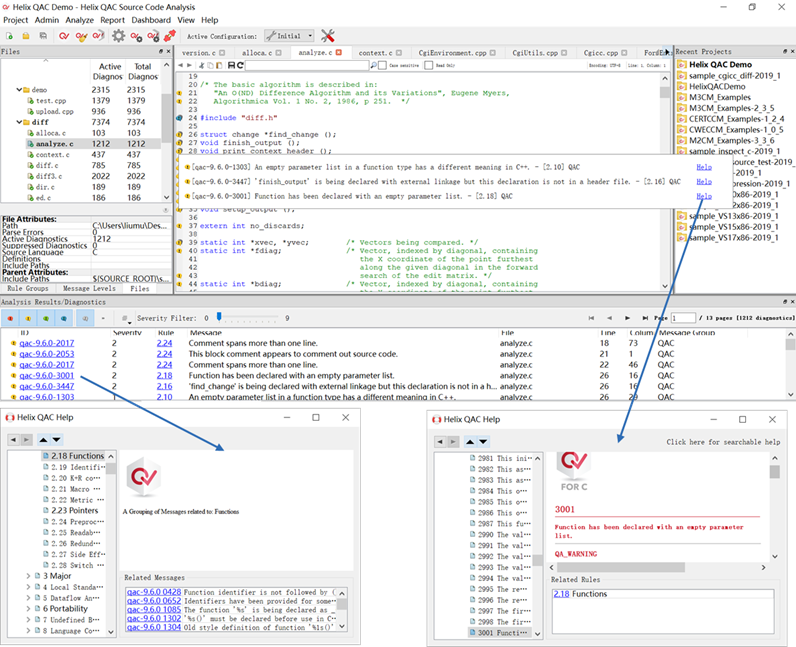Open the Active Configuration Initial dropdown
This screenshot has height=647, width=796.
pos(289,36)
